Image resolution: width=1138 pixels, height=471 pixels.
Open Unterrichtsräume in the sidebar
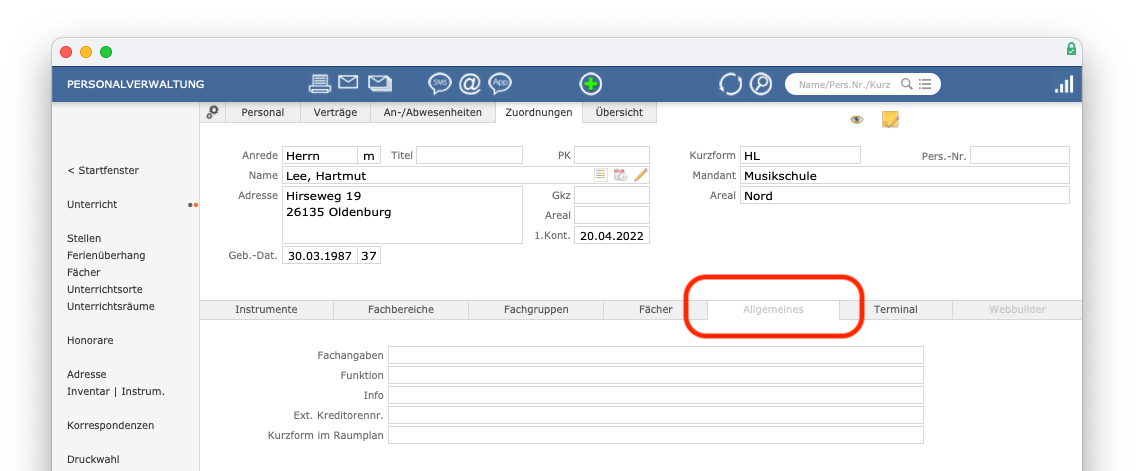click(110, 306)
